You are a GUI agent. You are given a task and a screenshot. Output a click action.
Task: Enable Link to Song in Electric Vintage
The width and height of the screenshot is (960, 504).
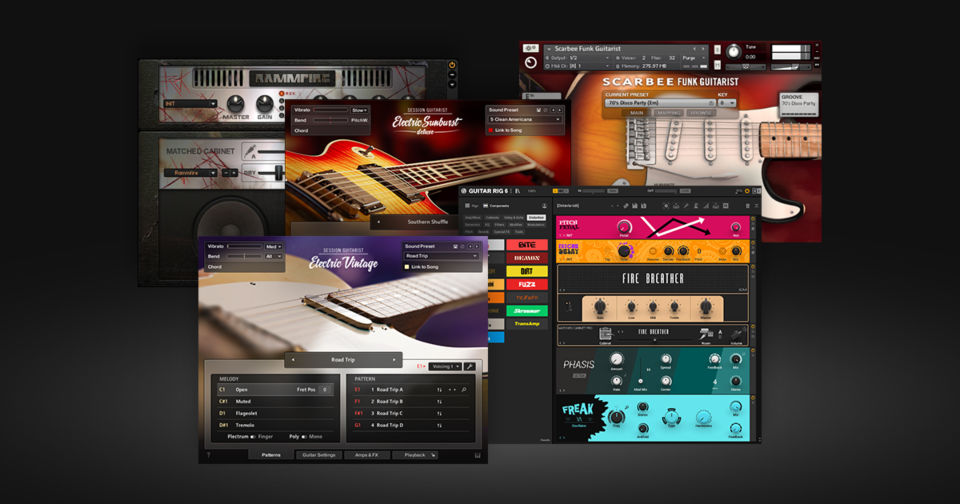pos(408,267)
